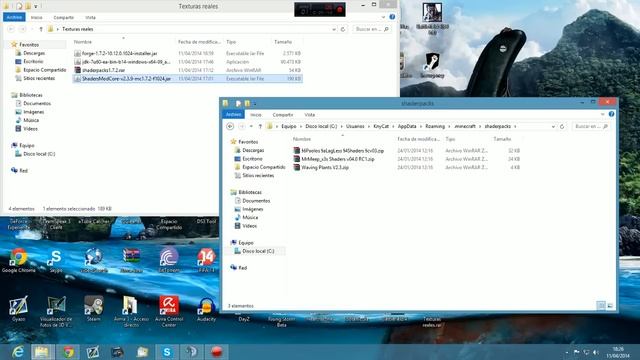Image resolution: width=640 pixels, height=360 pixels.
Task: Select shaderpacks1.7.2.rar file
Action: tap(103, 70)
